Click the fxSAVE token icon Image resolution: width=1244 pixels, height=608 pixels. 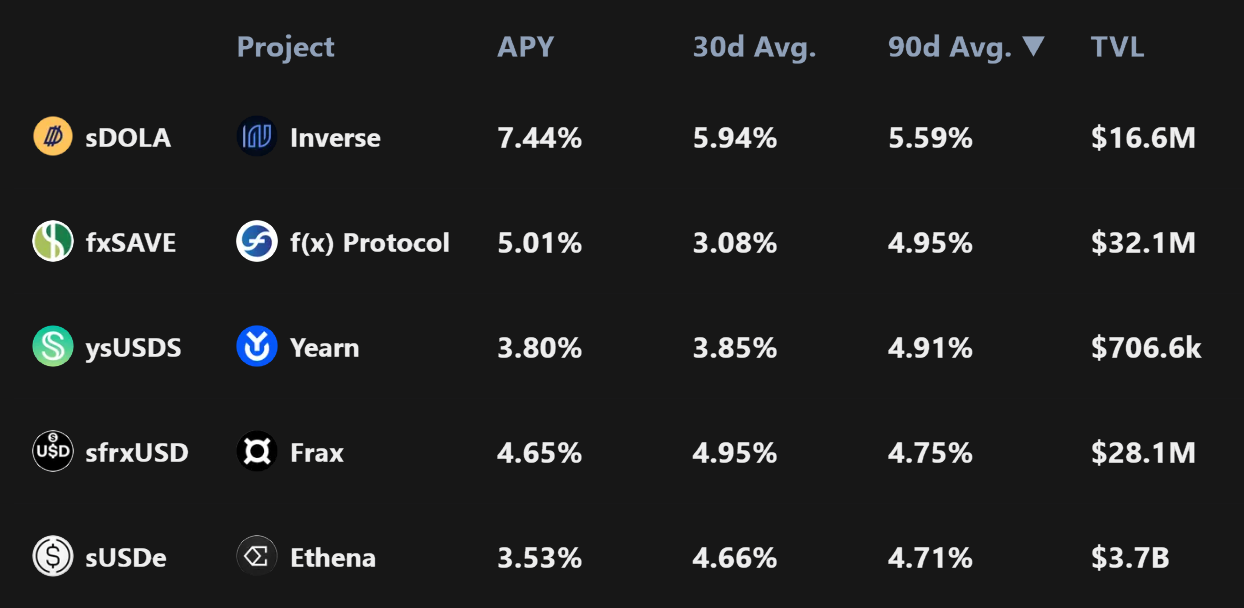tap(53, 242)
